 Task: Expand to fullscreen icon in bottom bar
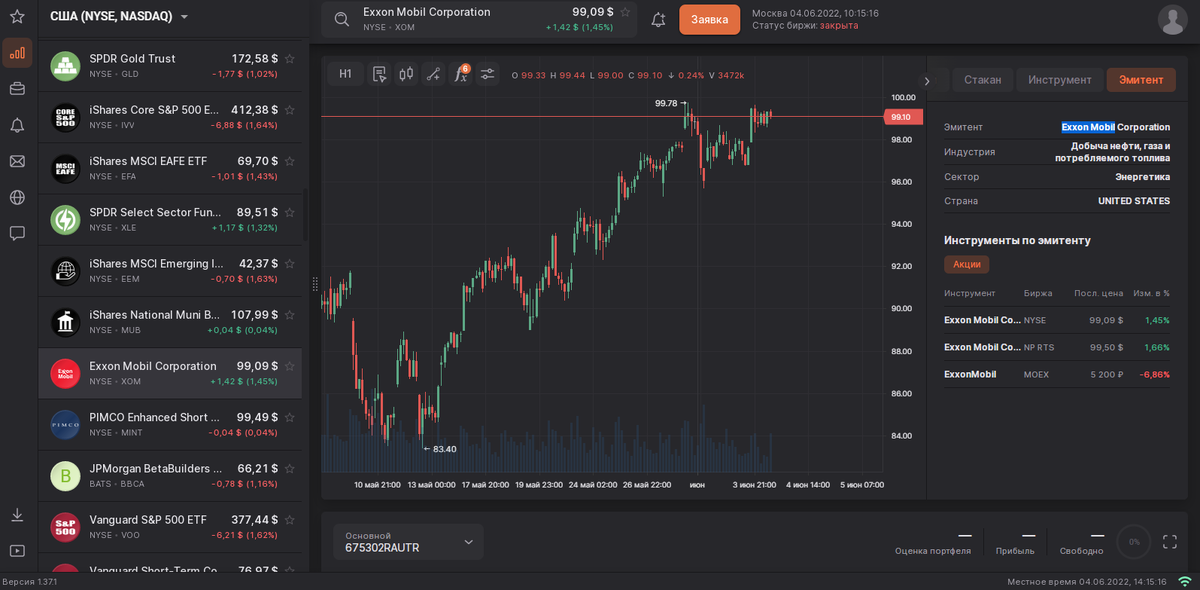1170,541
